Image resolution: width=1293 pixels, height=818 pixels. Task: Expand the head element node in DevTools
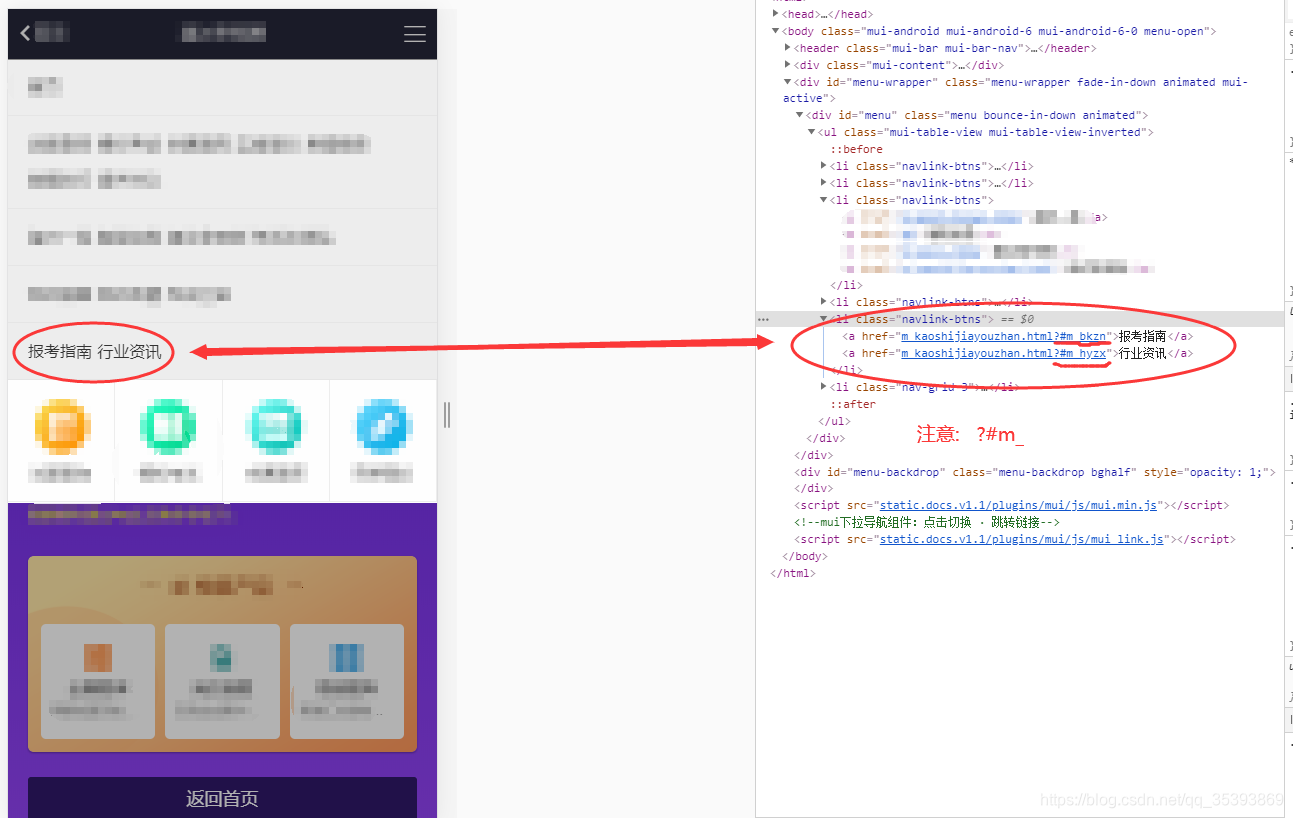(775, 13)
